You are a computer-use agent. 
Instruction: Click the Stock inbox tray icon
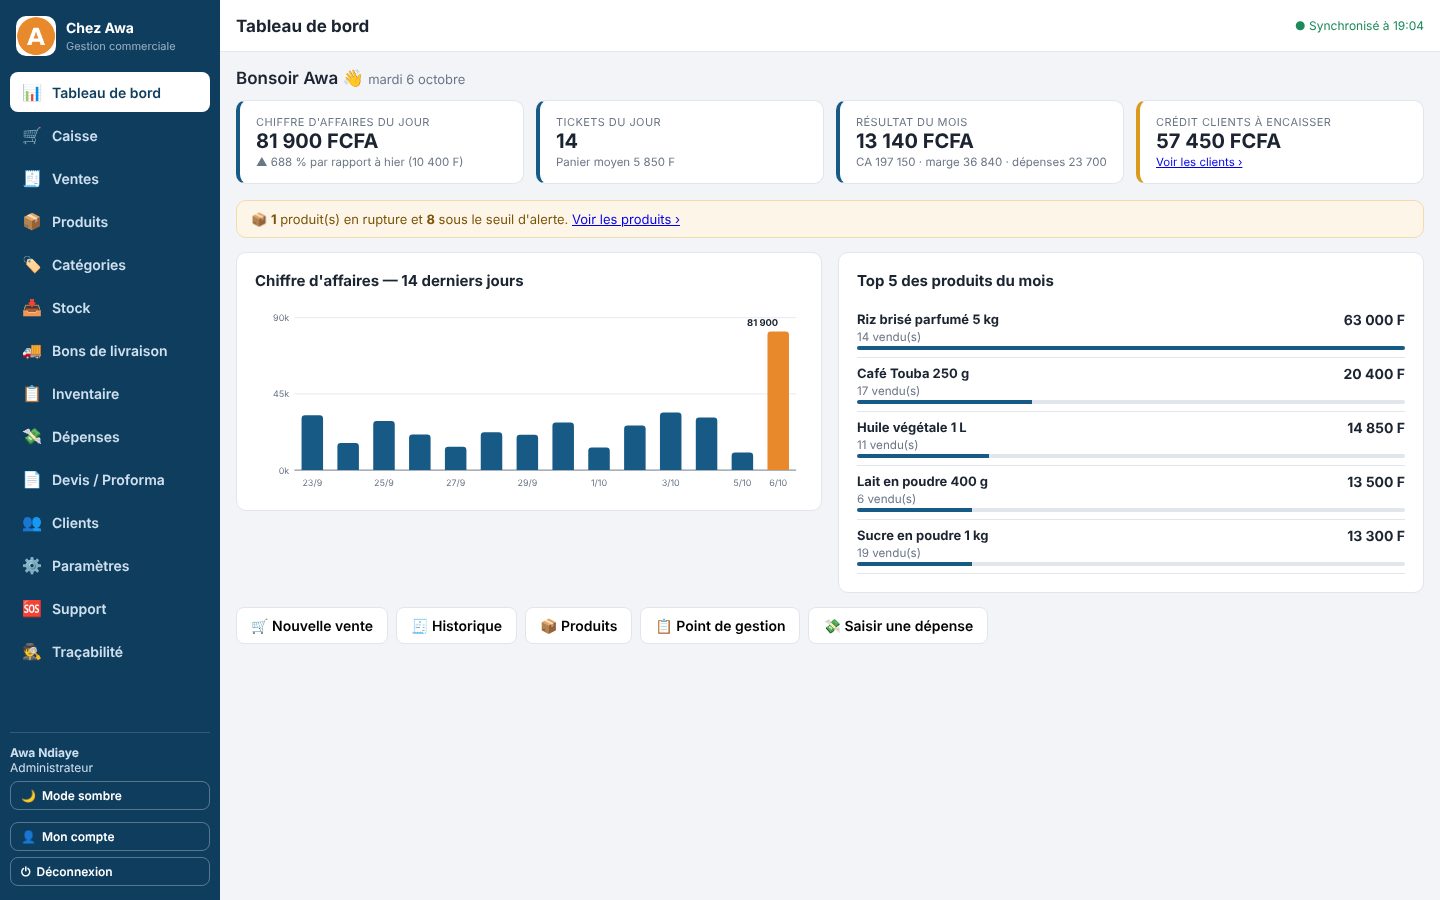pos(32,308)
